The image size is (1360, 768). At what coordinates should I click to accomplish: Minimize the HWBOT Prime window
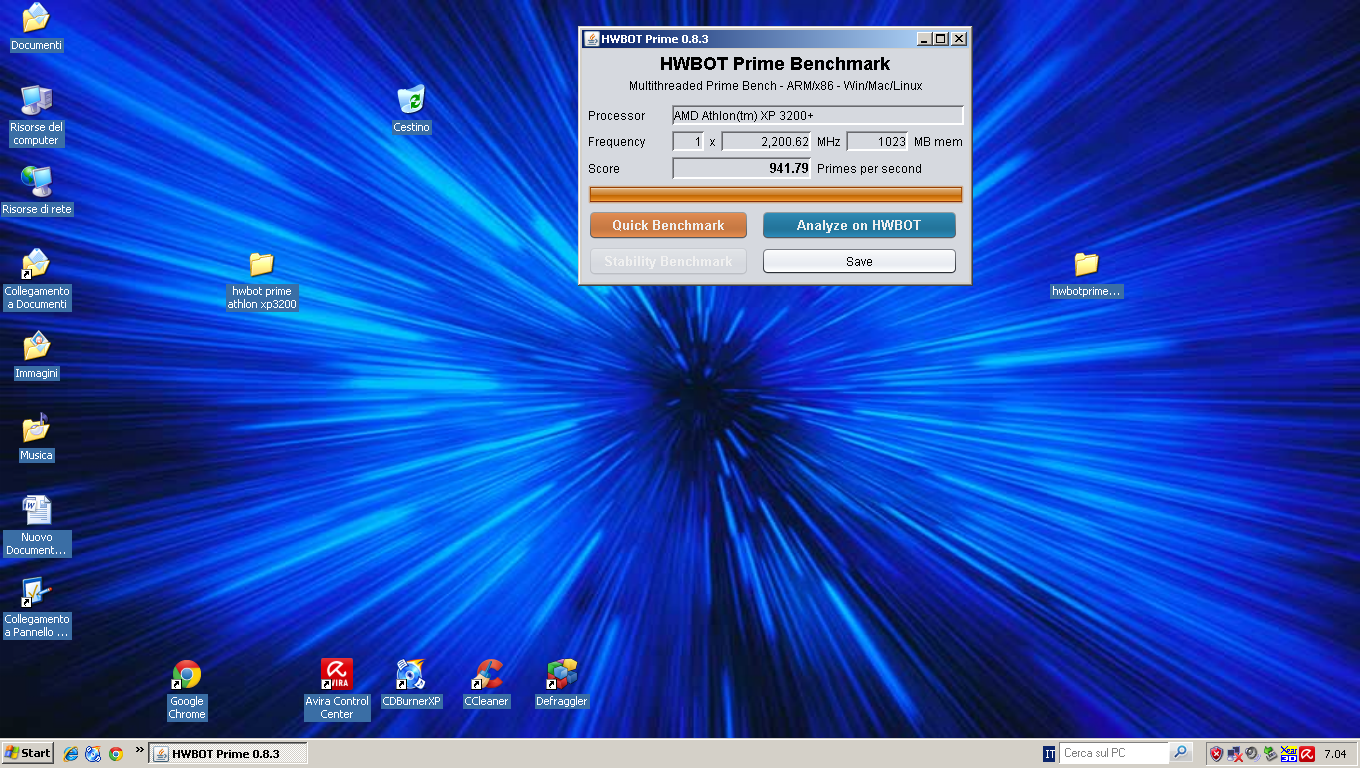pos(924,39)
